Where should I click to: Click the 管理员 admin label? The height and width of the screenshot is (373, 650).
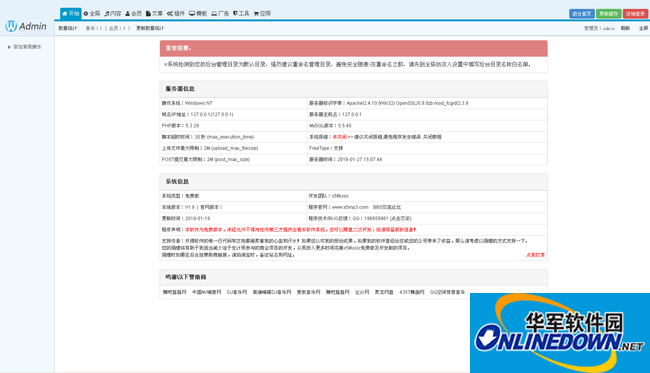click(599, 28)
